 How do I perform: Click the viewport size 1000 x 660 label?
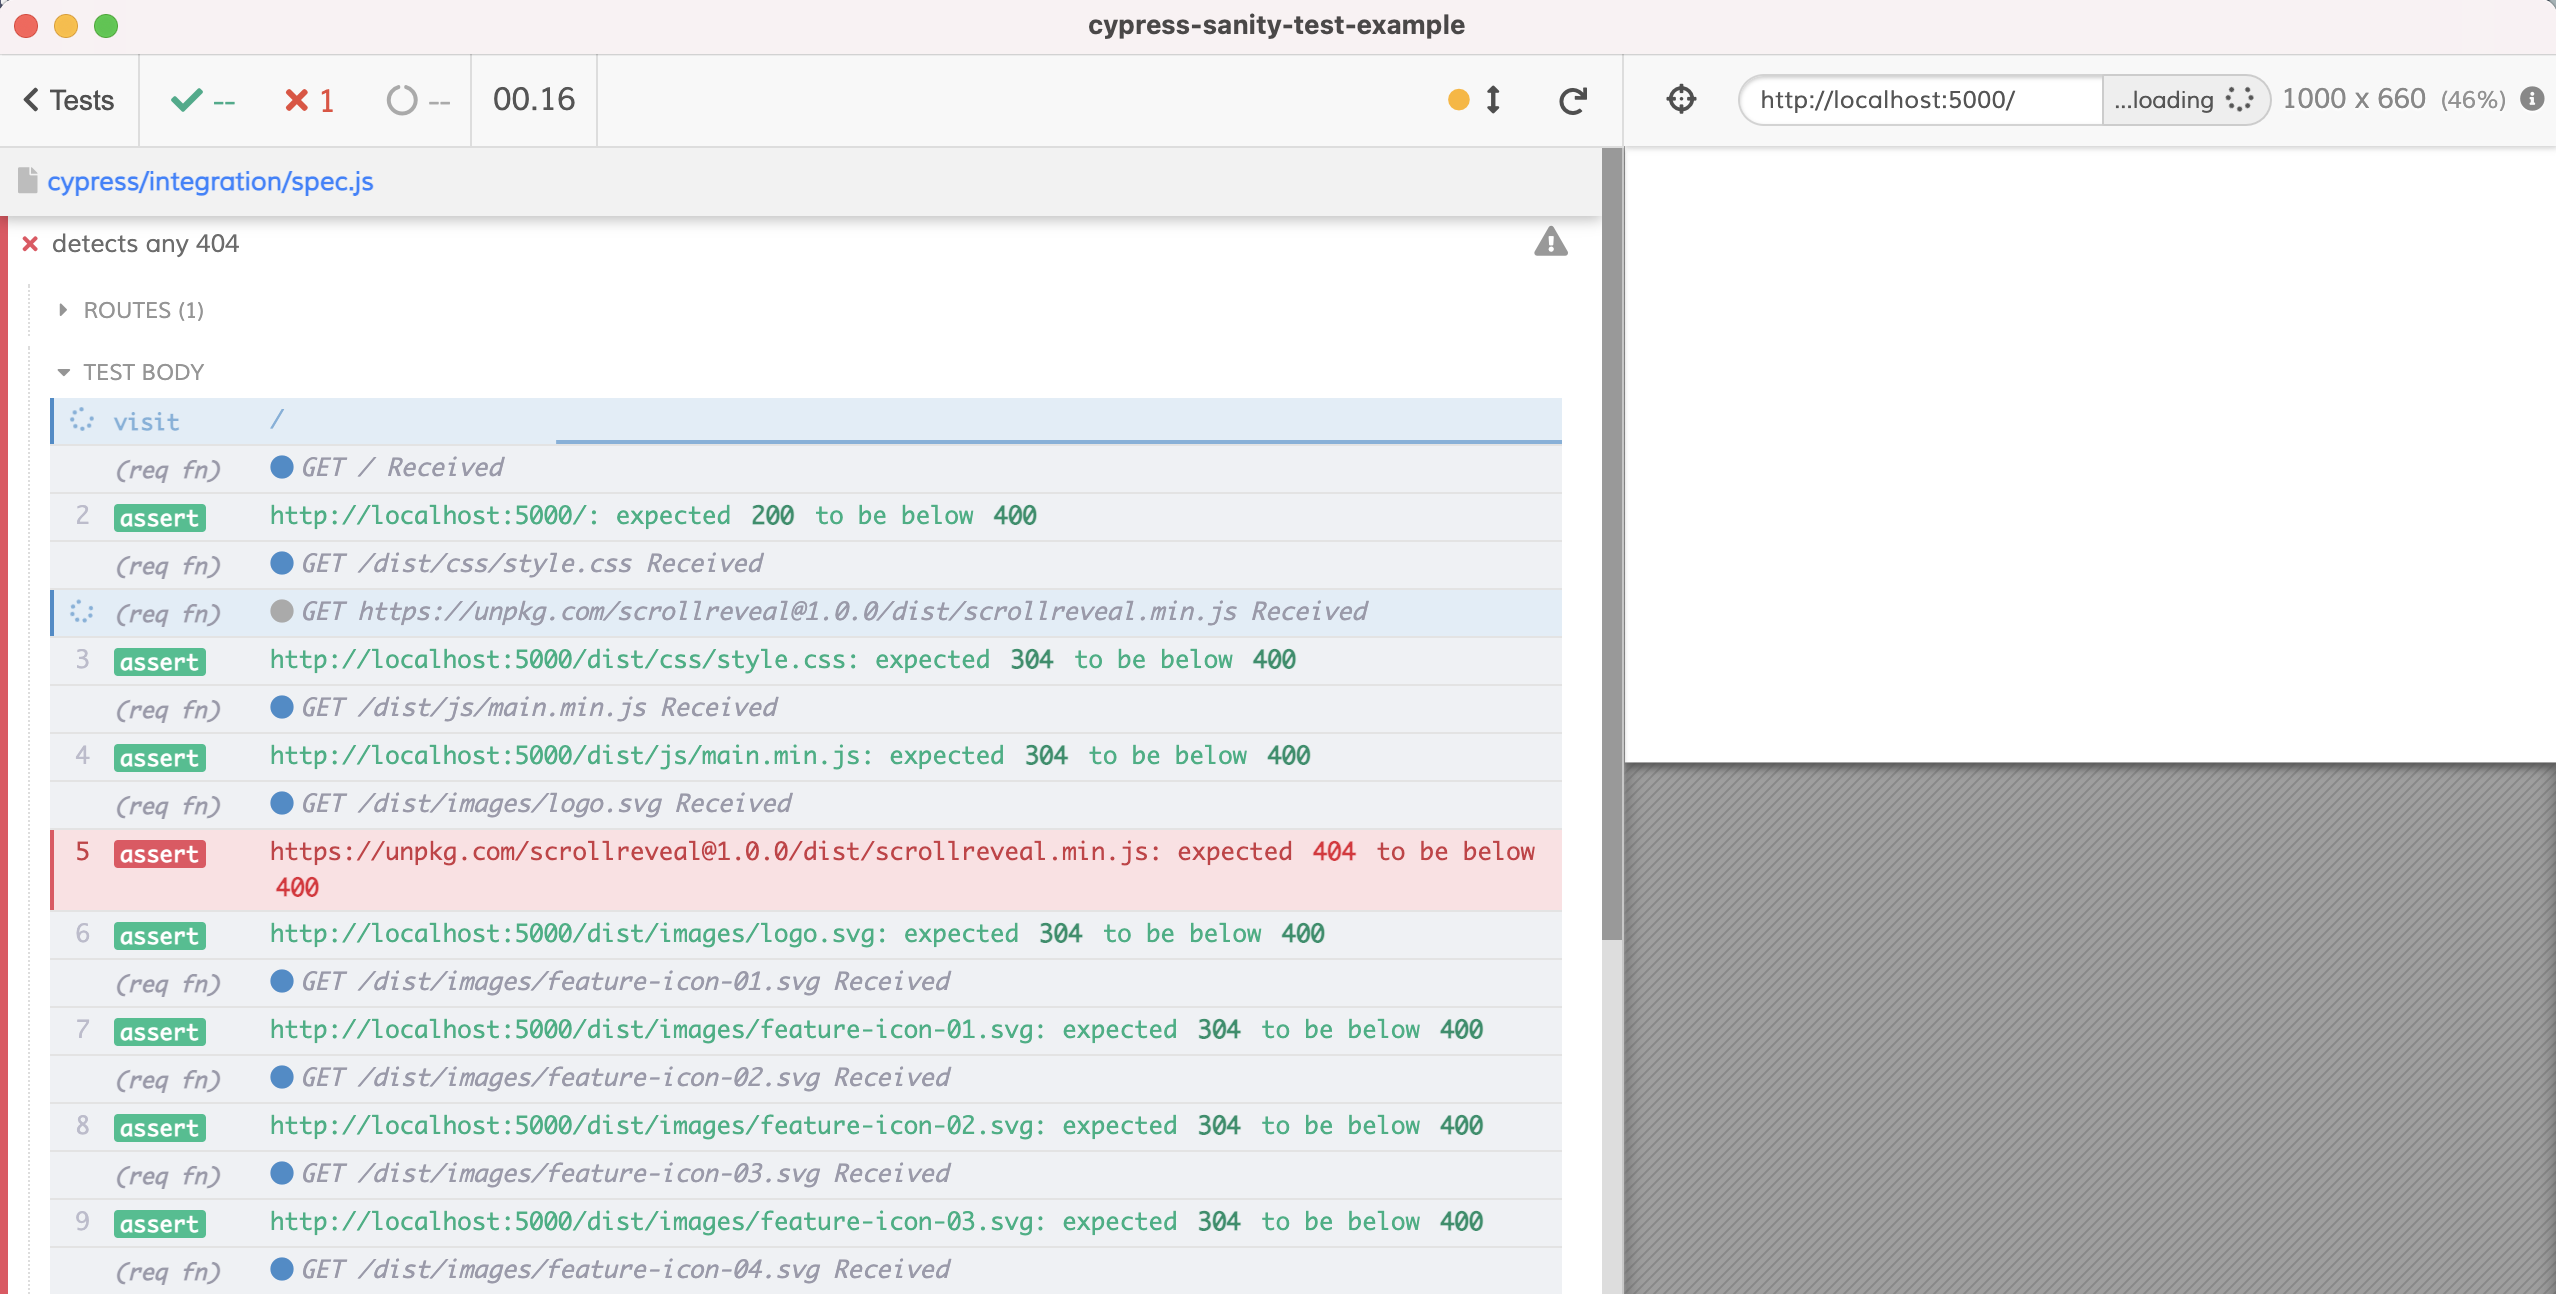[2353, 99]
